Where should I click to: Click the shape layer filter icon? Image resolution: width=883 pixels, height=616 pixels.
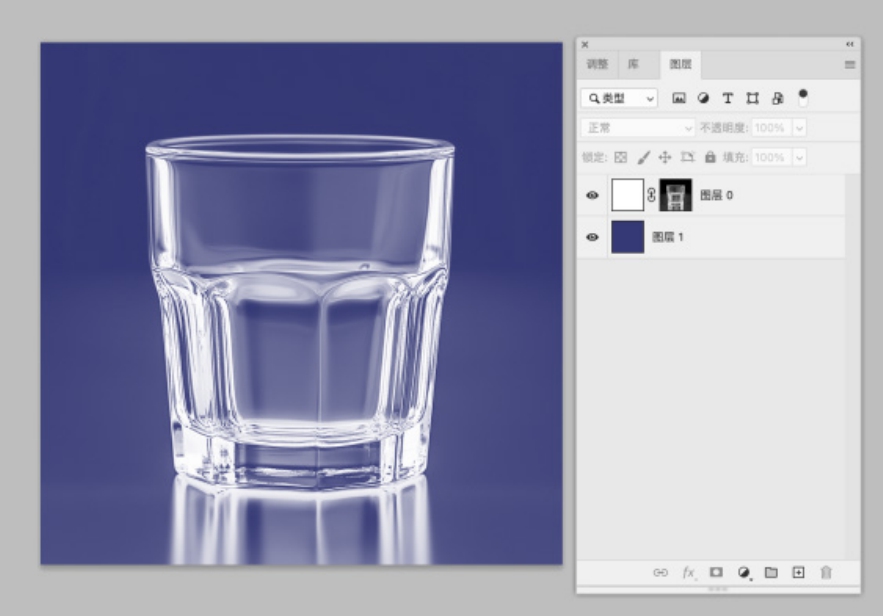[x=751, y=98]
